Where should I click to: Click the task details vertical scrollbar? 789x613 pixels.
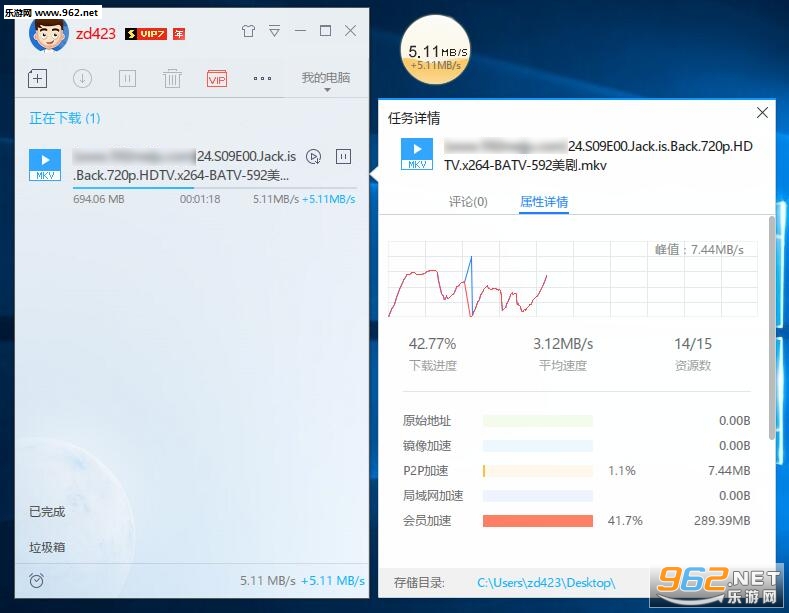pos(772,328)
